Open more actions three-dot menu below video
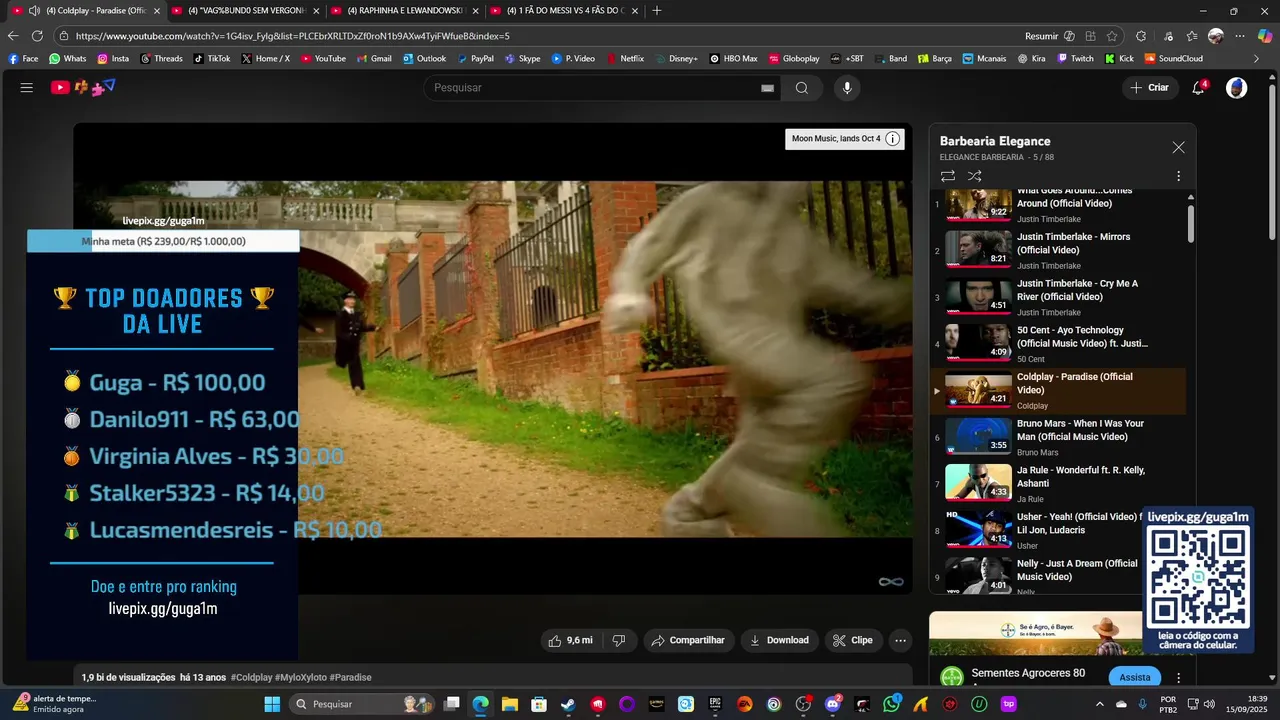1280x720 pixels. pyautogui.click(x=900, y=640)
